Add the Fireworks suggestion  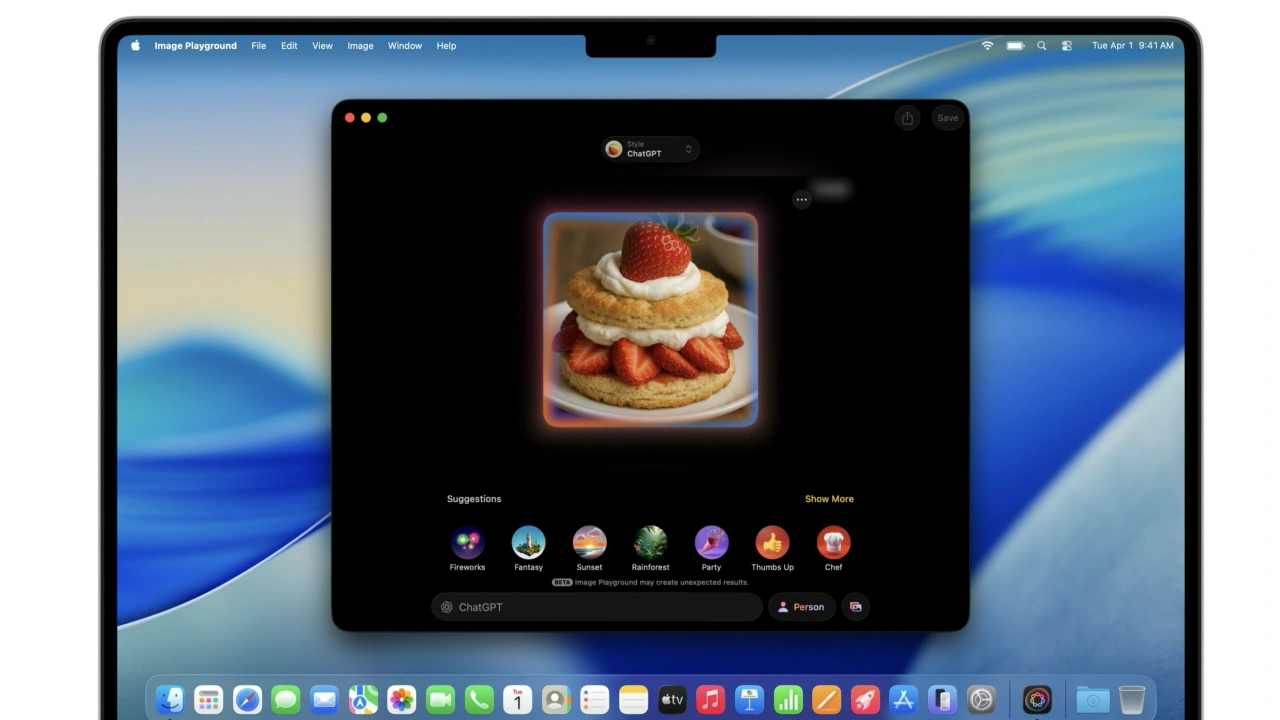click(x=467, y=543)
